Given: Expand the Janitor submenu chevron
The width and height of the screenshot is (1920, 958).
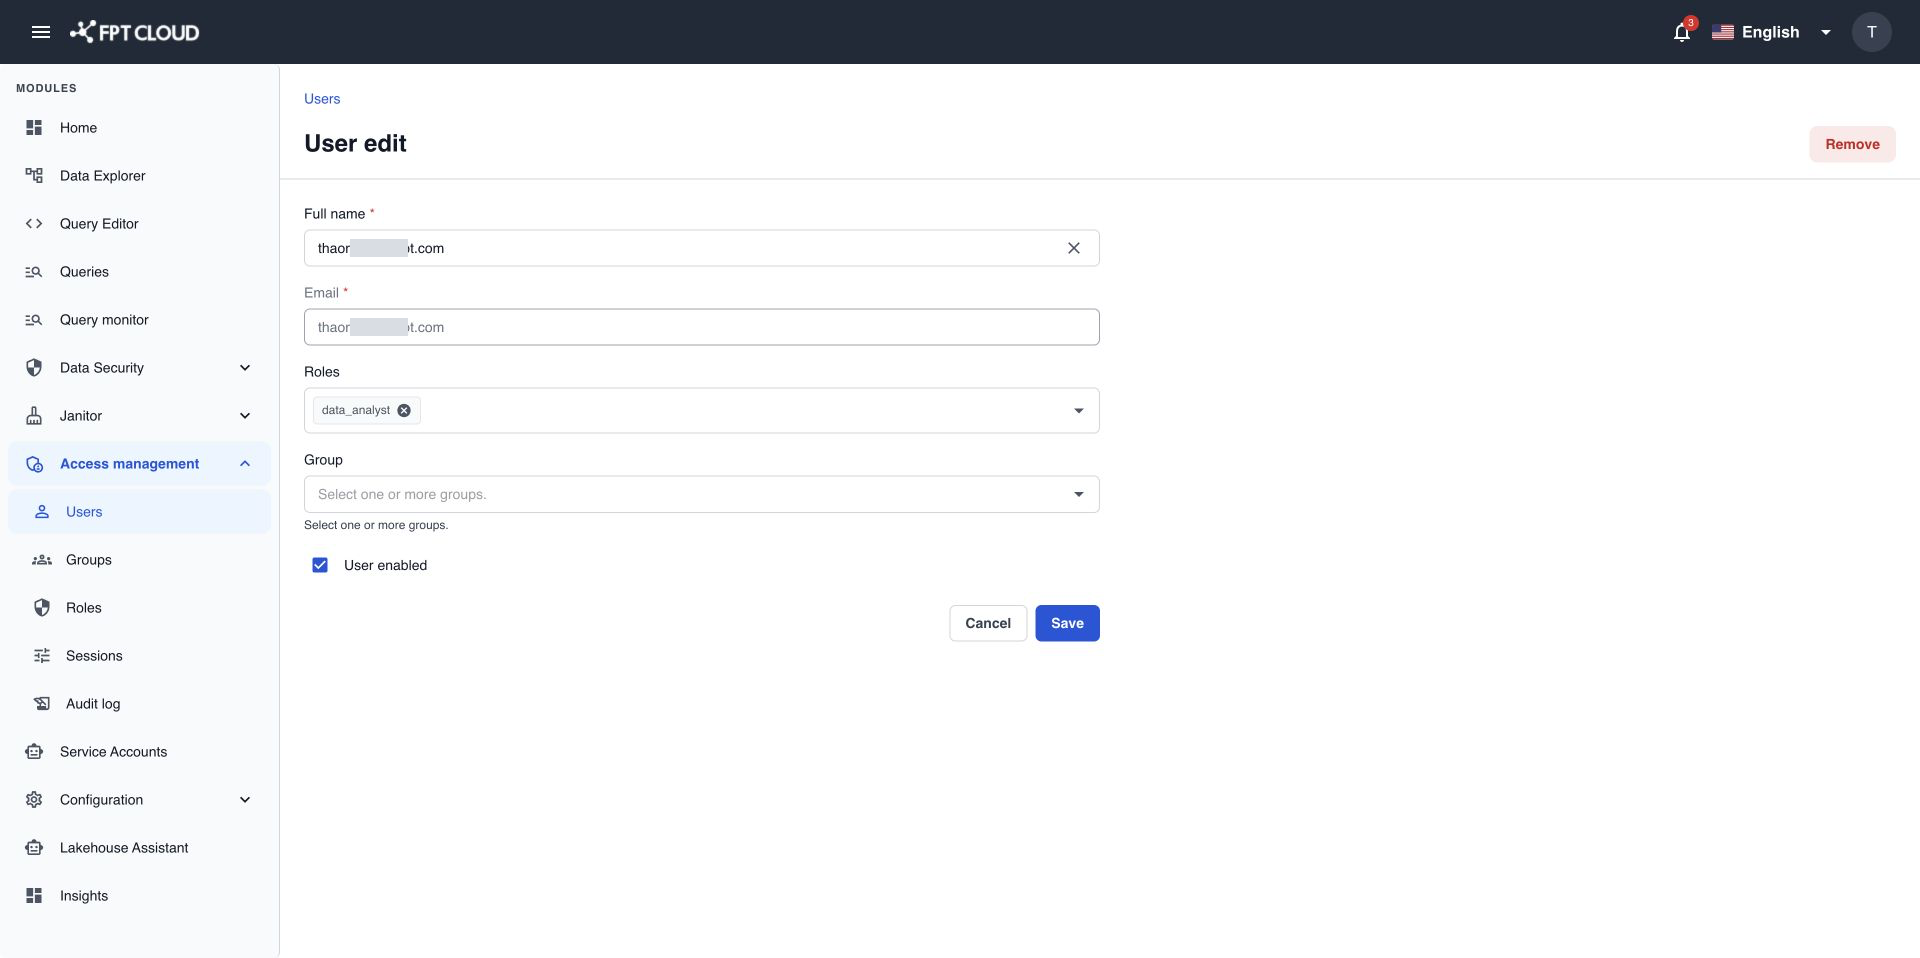Looking at the screenshot, I should 245,416.
